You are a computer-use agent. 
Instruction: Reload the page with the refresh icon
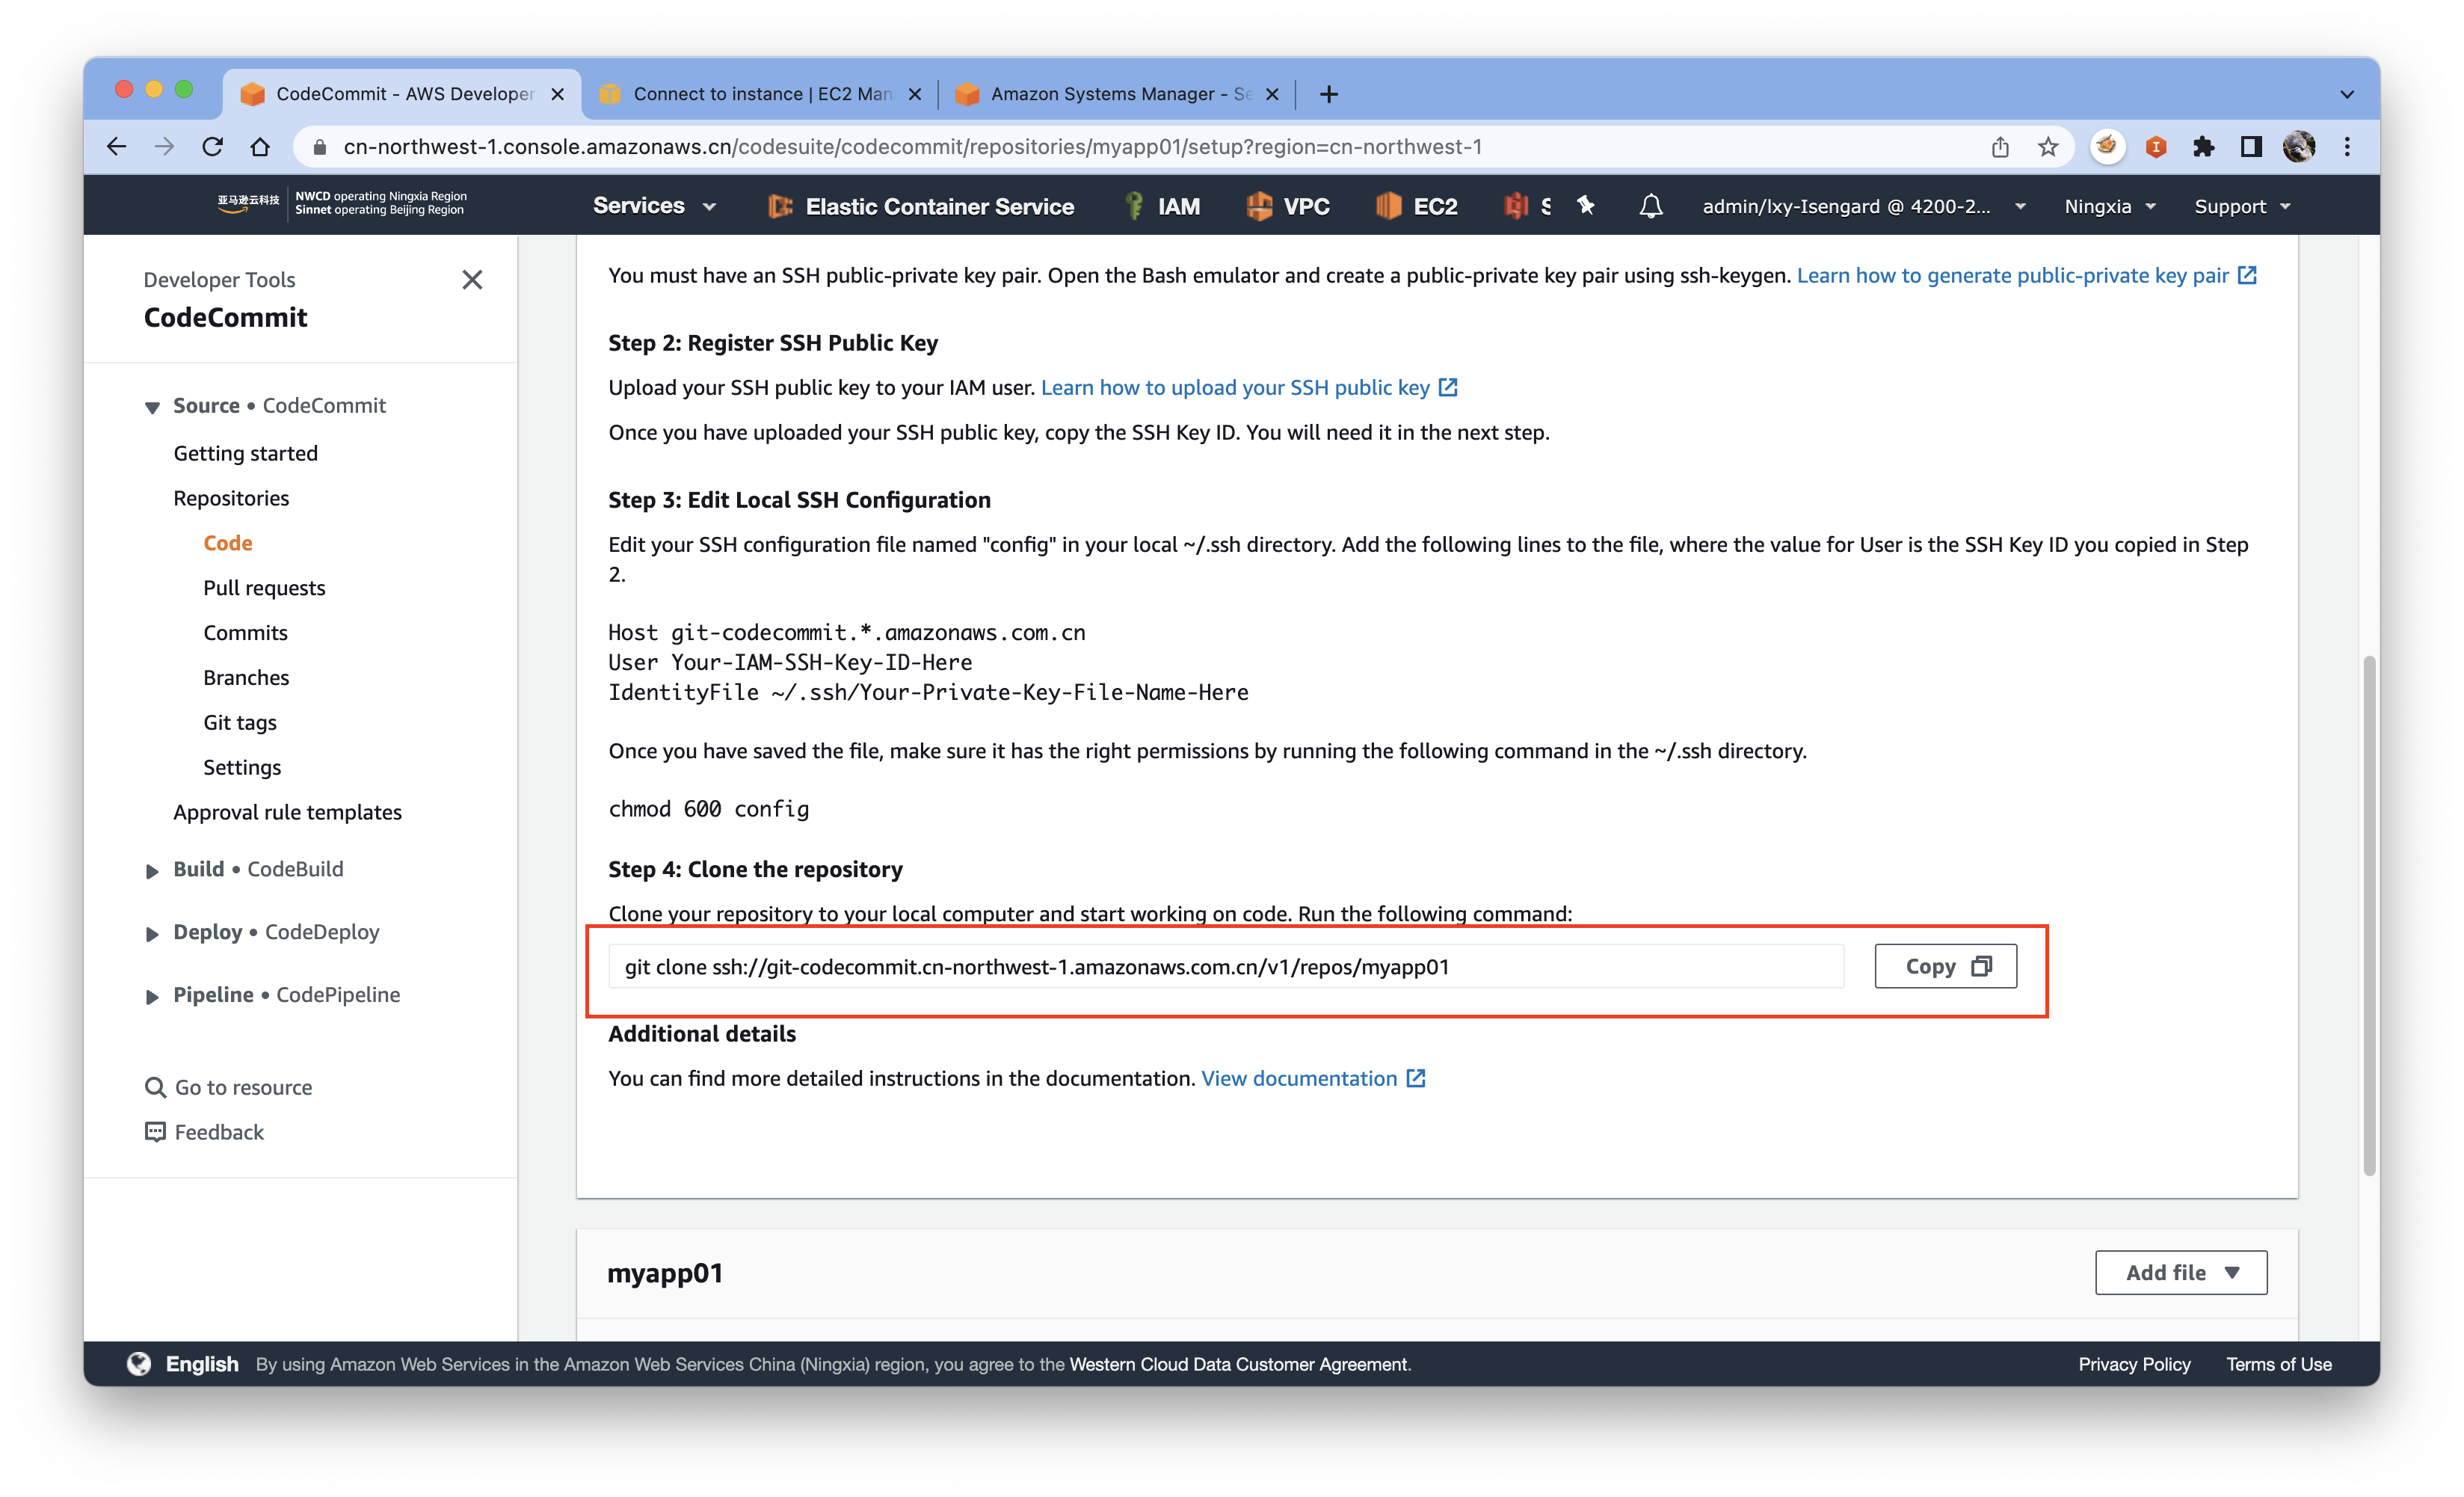(212, 147)
